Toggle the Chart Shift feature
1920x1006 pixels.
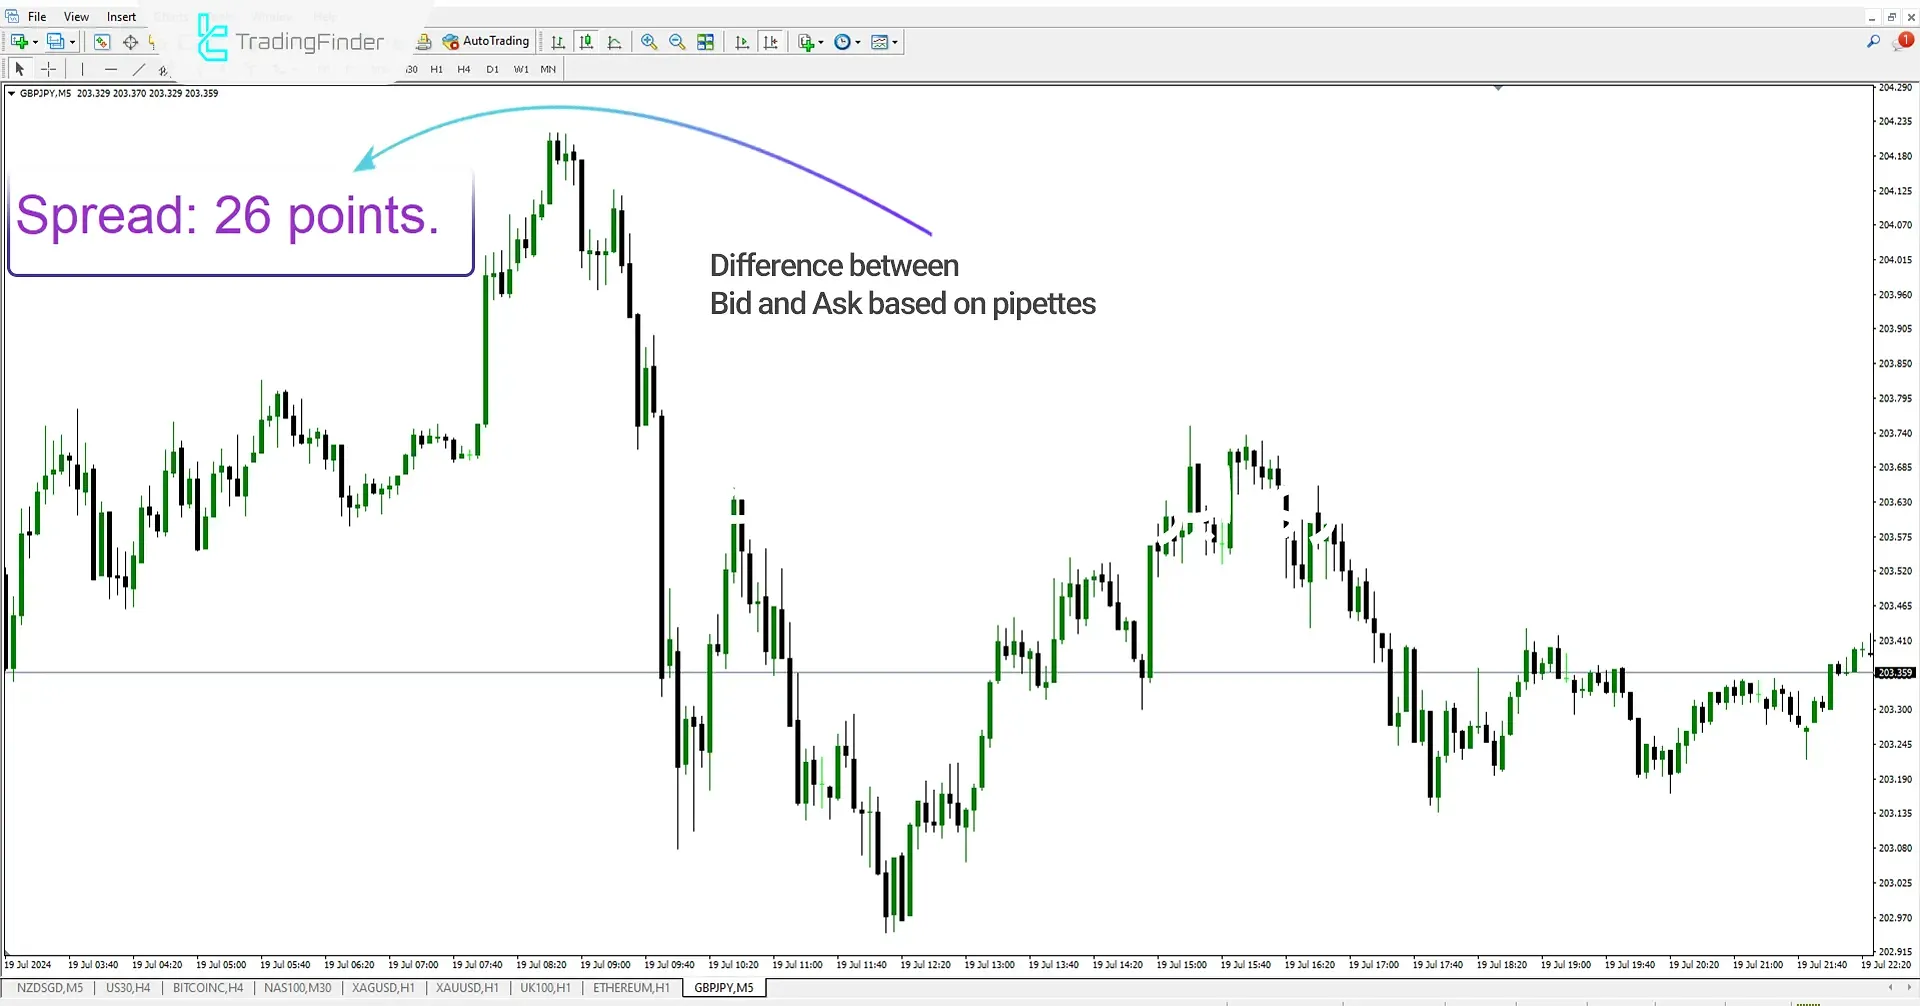[x=771, y=41]
